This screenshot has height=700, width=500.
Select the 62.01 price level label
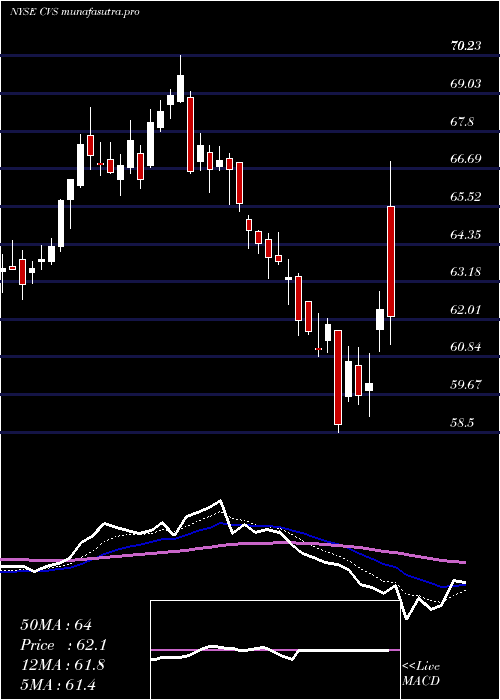click(466, 309)
